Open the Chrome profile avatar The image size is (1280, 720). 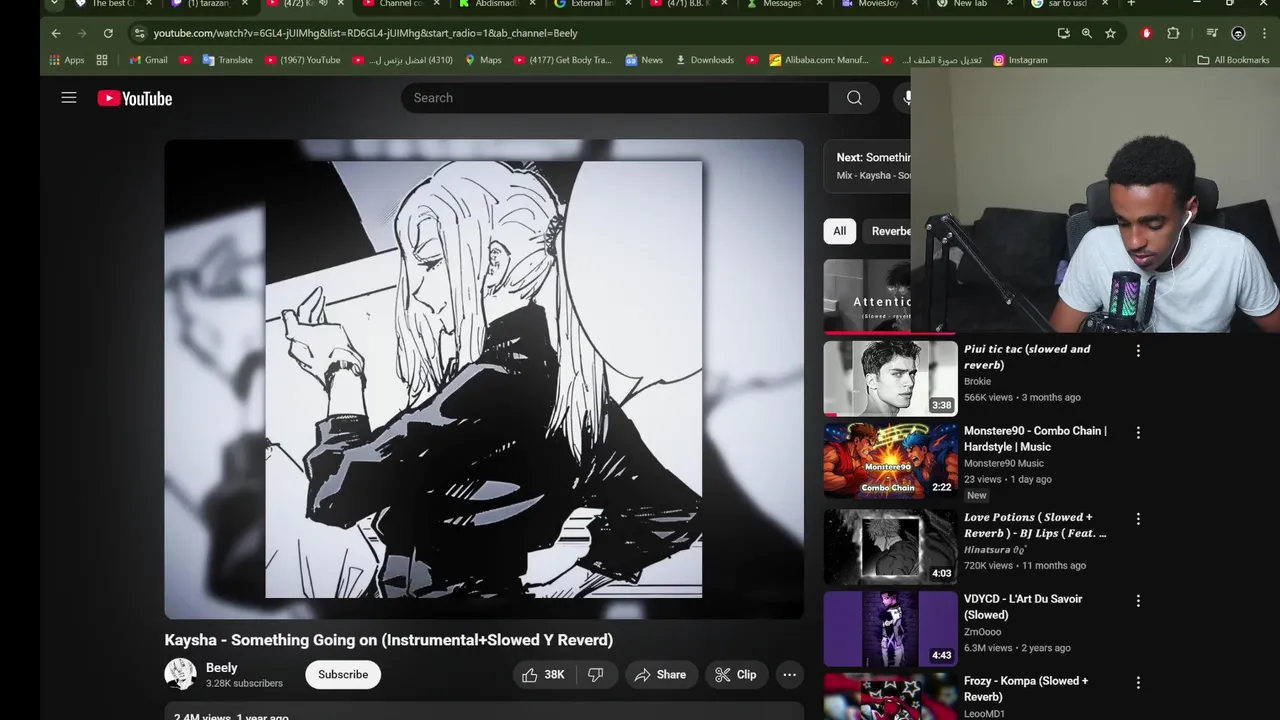[1238, 33]
